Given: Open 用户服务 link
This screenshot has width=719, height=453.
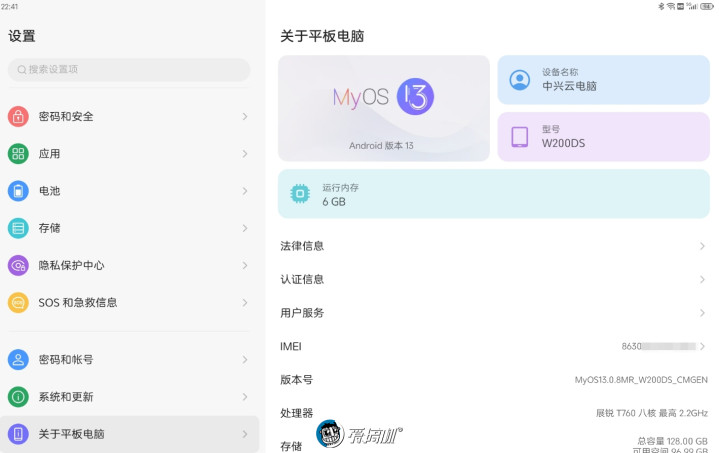Looking at the screenshot, I should pyautogui.click(x=493, y=313).
